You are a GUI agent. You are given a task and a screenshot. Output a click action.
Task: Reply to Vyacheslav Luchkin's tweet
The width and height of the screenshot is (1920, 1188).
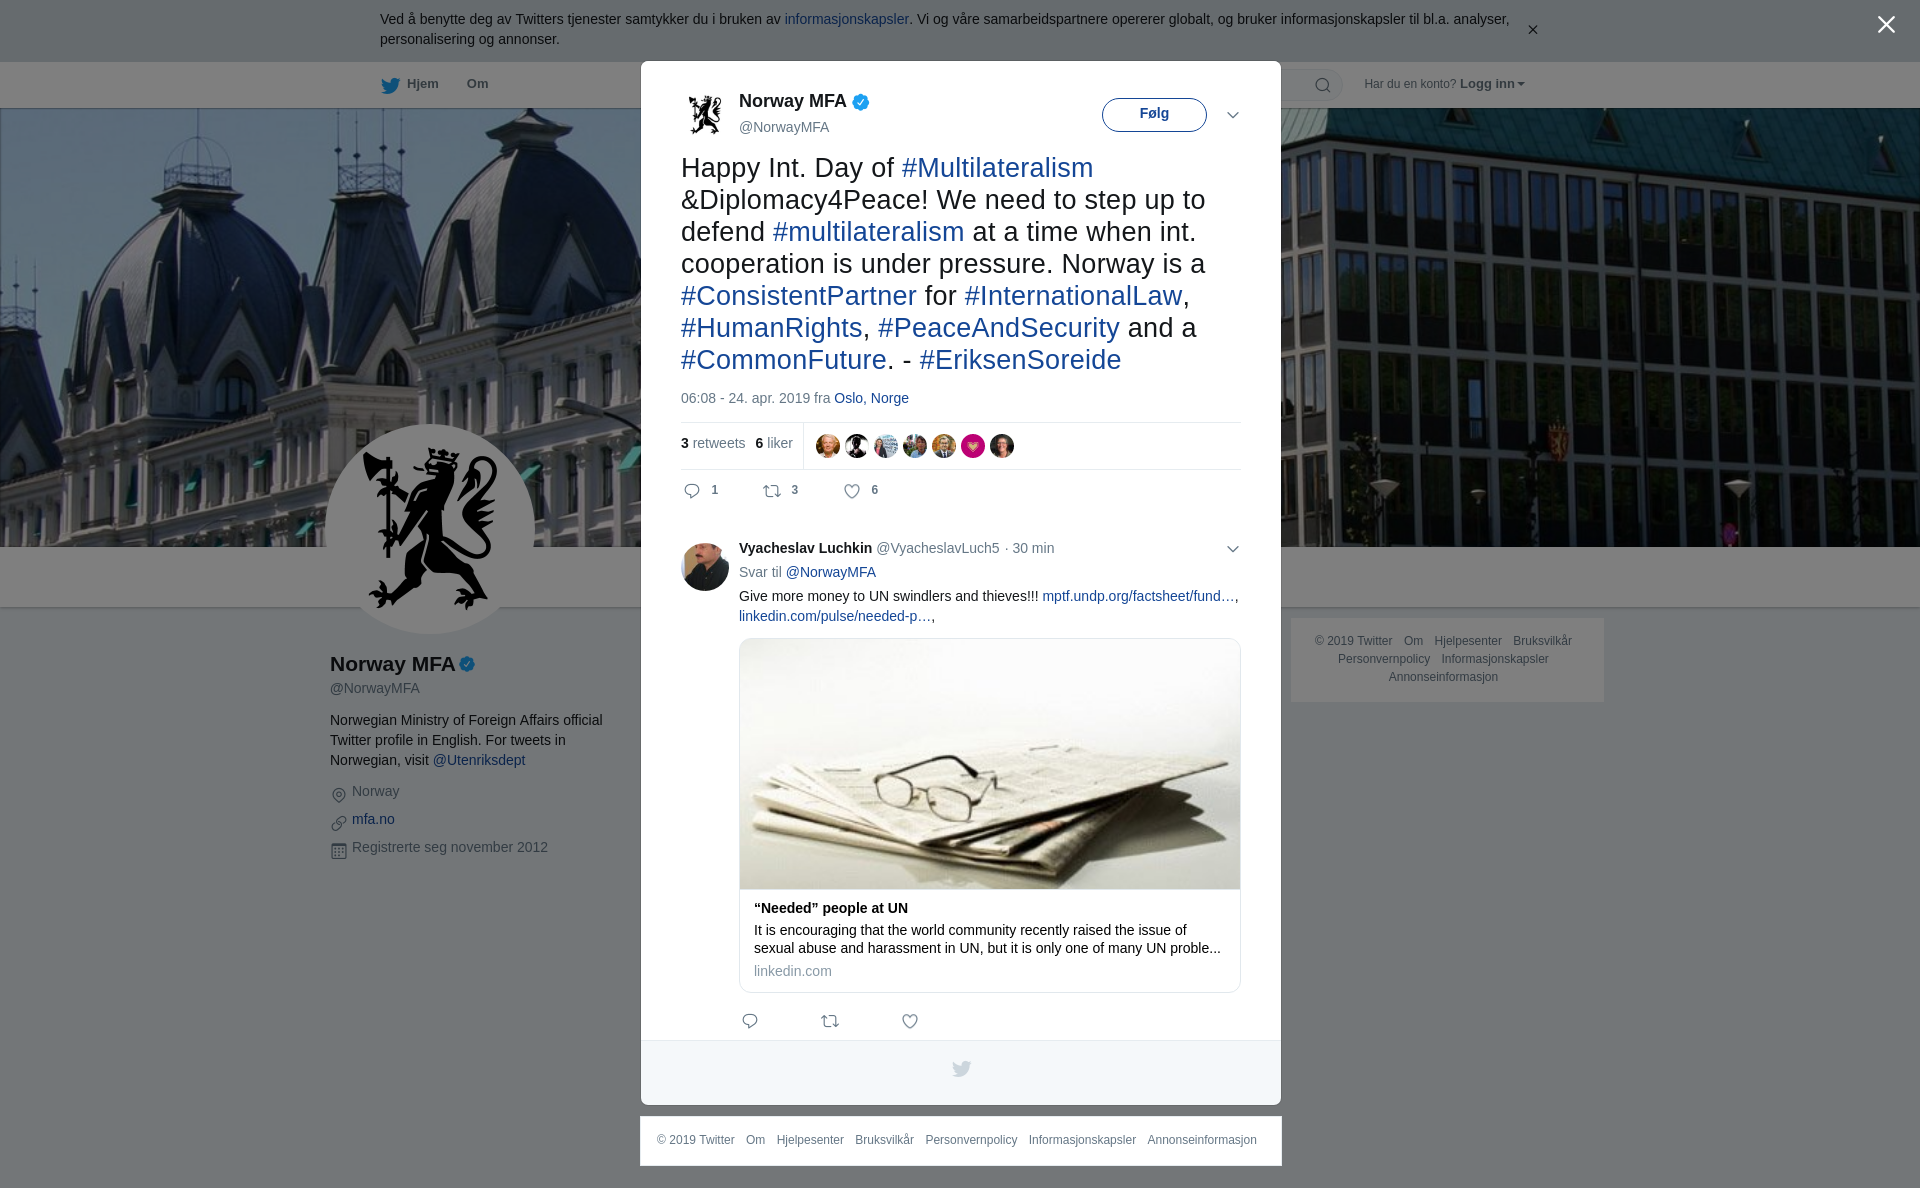[750, 1021]
